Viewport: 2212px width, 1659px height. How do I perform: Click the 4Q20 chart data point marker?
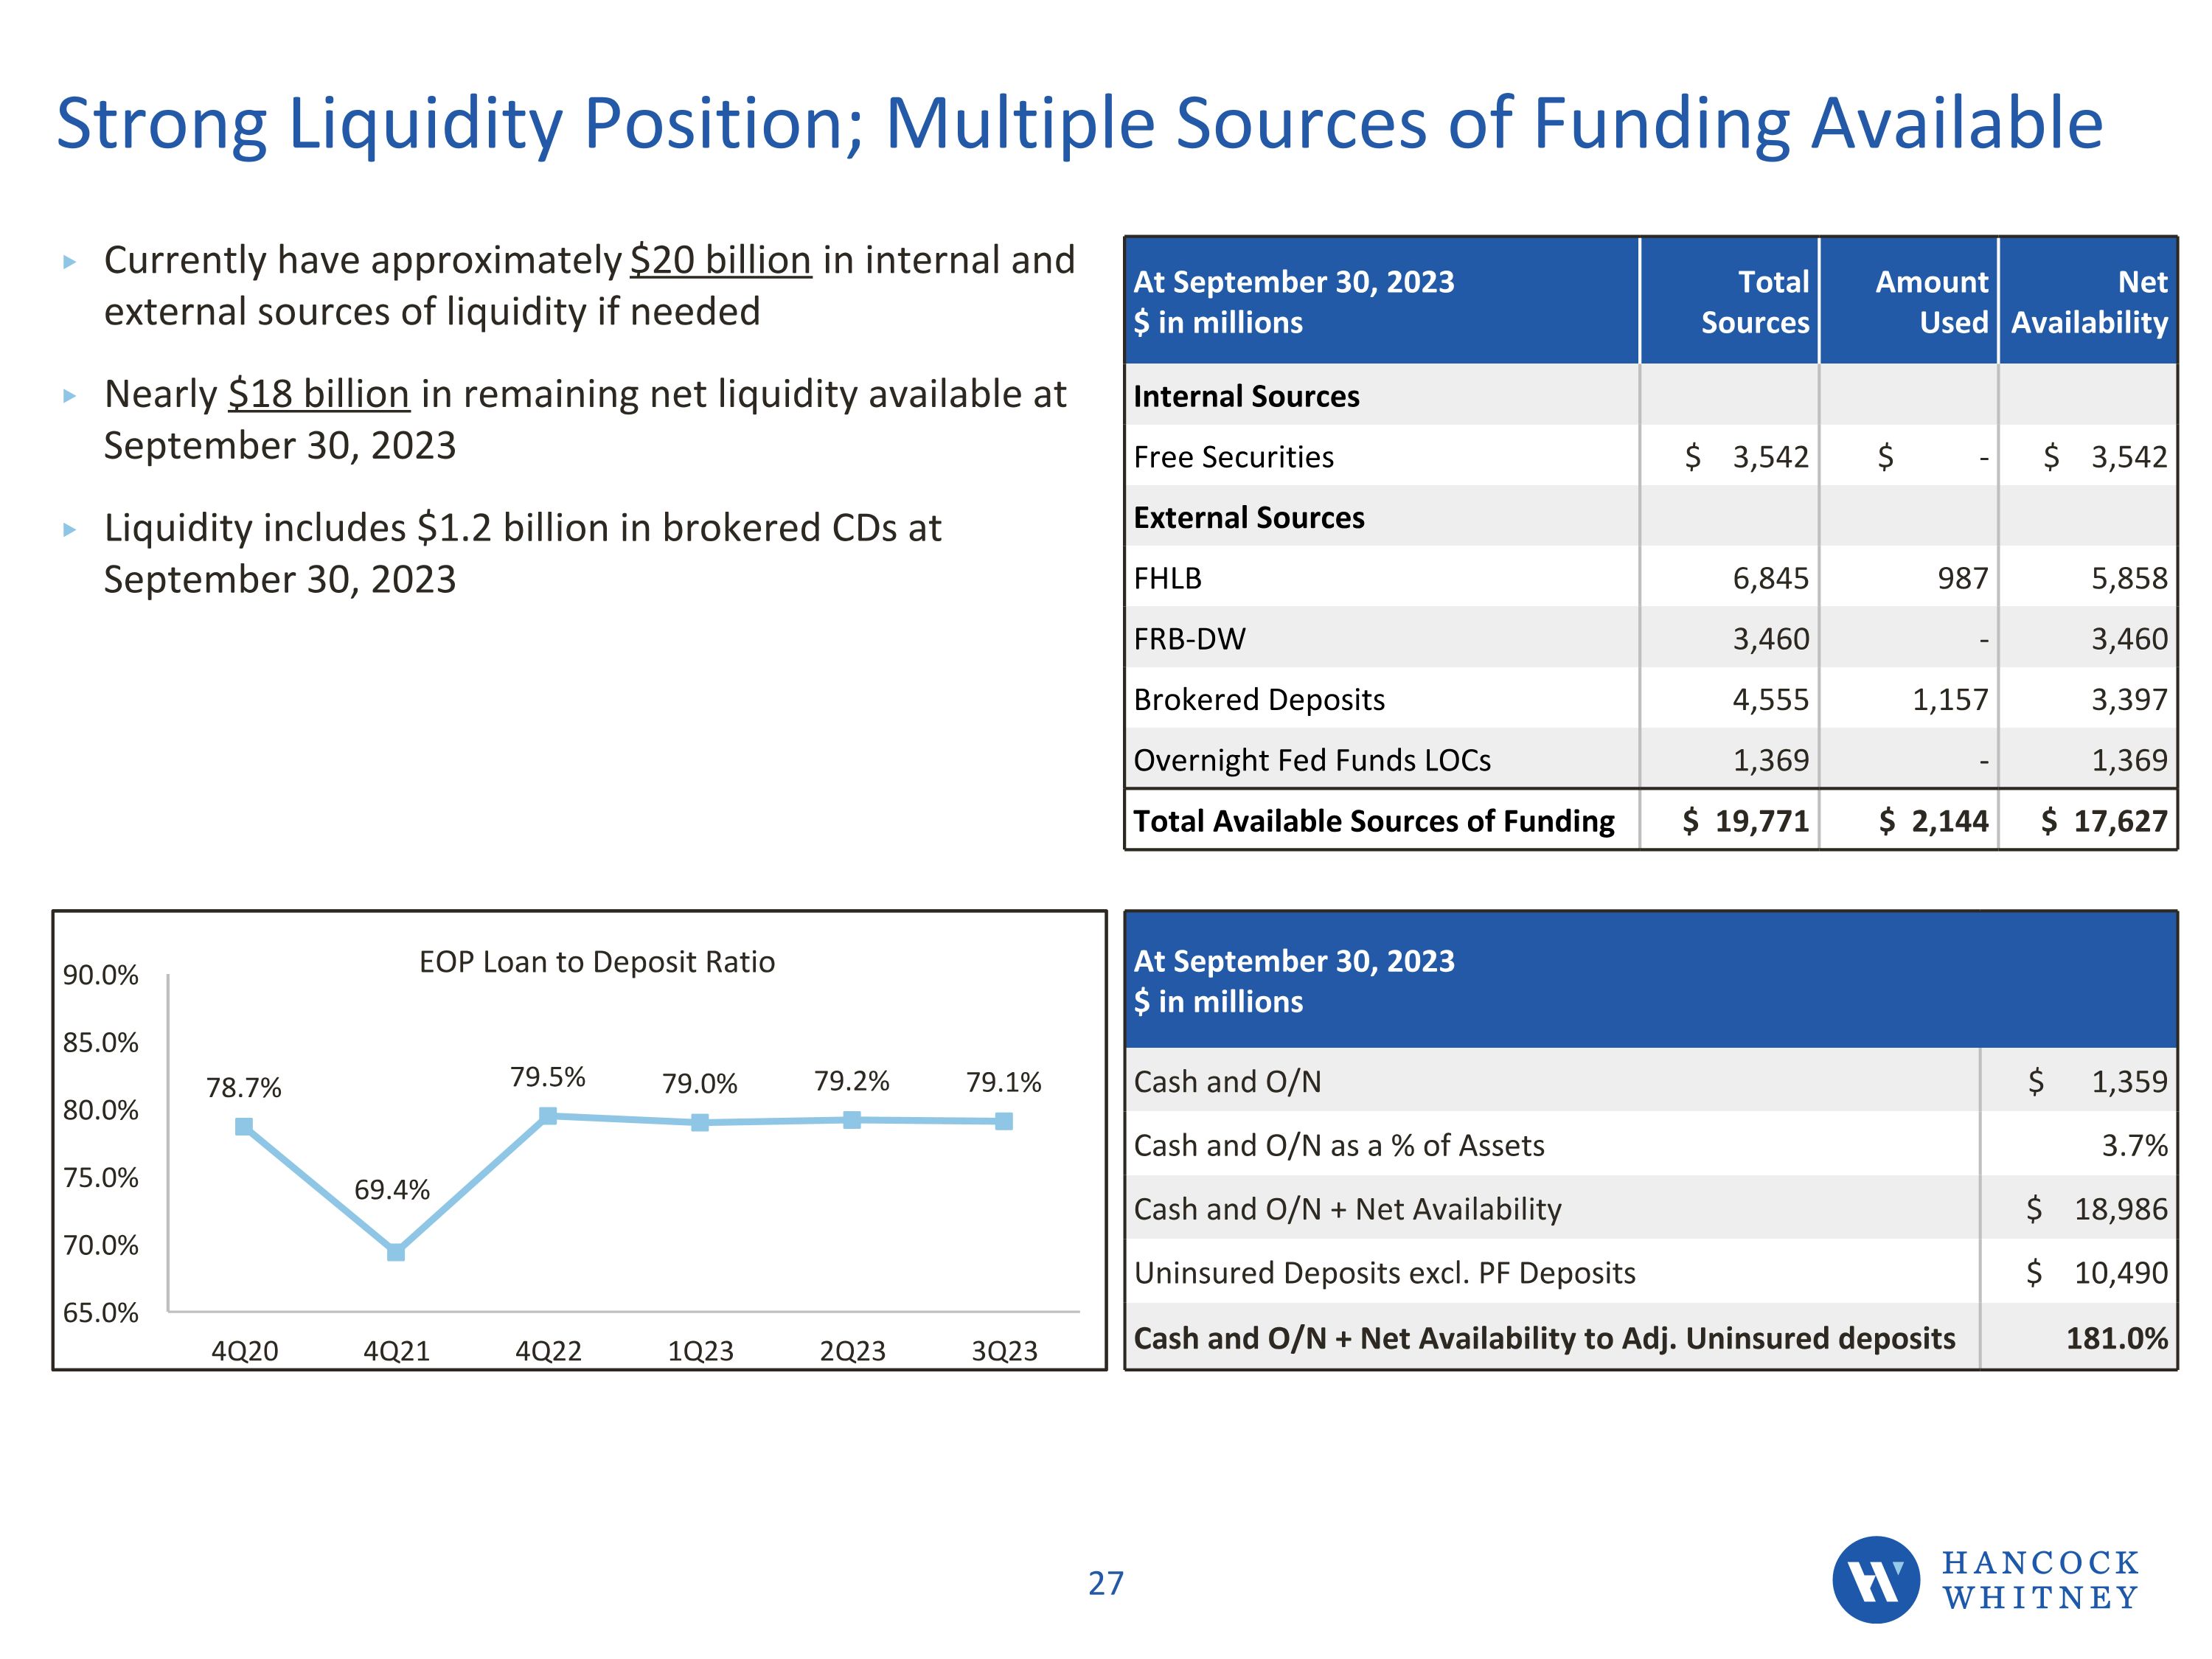point(244,1127)
